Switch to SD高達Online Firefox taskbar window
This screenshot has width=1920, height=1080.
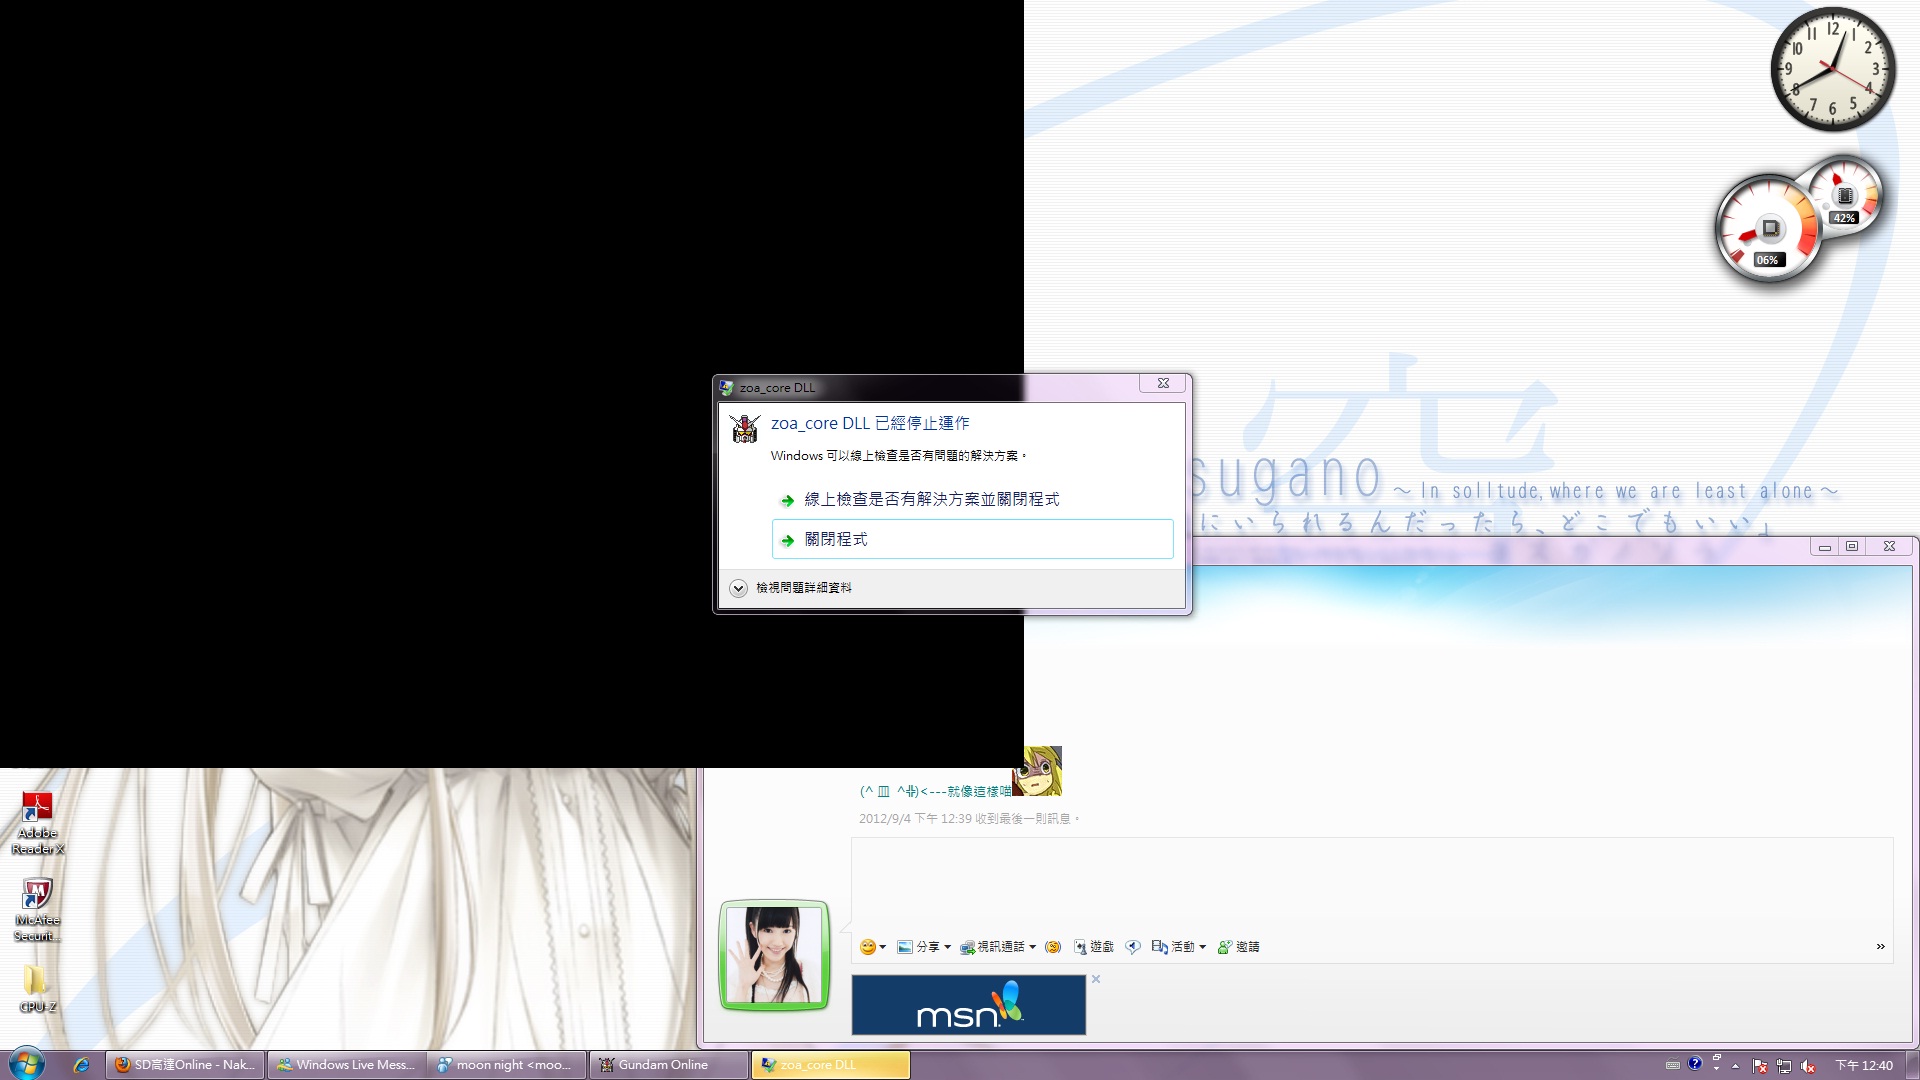pyautogui.click(x=186, y=1065)
